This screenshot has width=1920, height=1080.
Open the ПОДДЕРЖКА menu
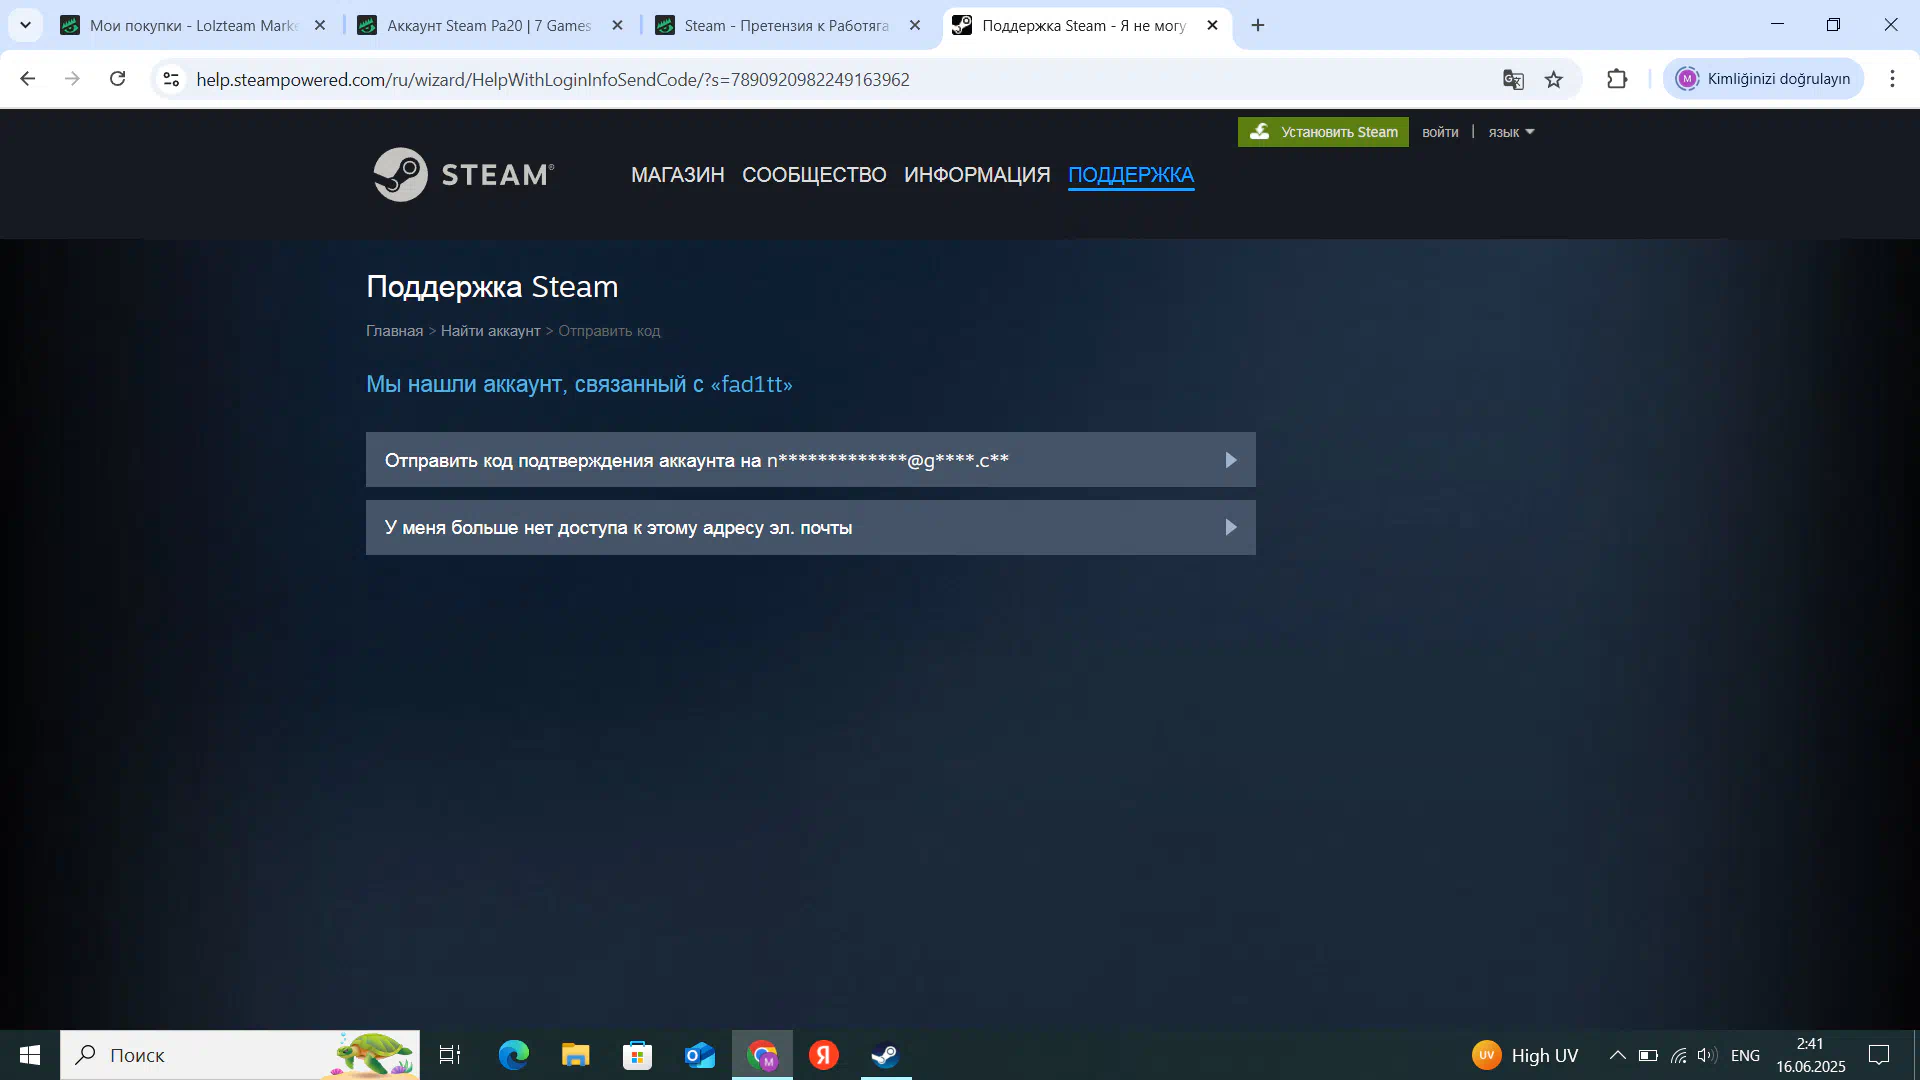[1131, 175]
